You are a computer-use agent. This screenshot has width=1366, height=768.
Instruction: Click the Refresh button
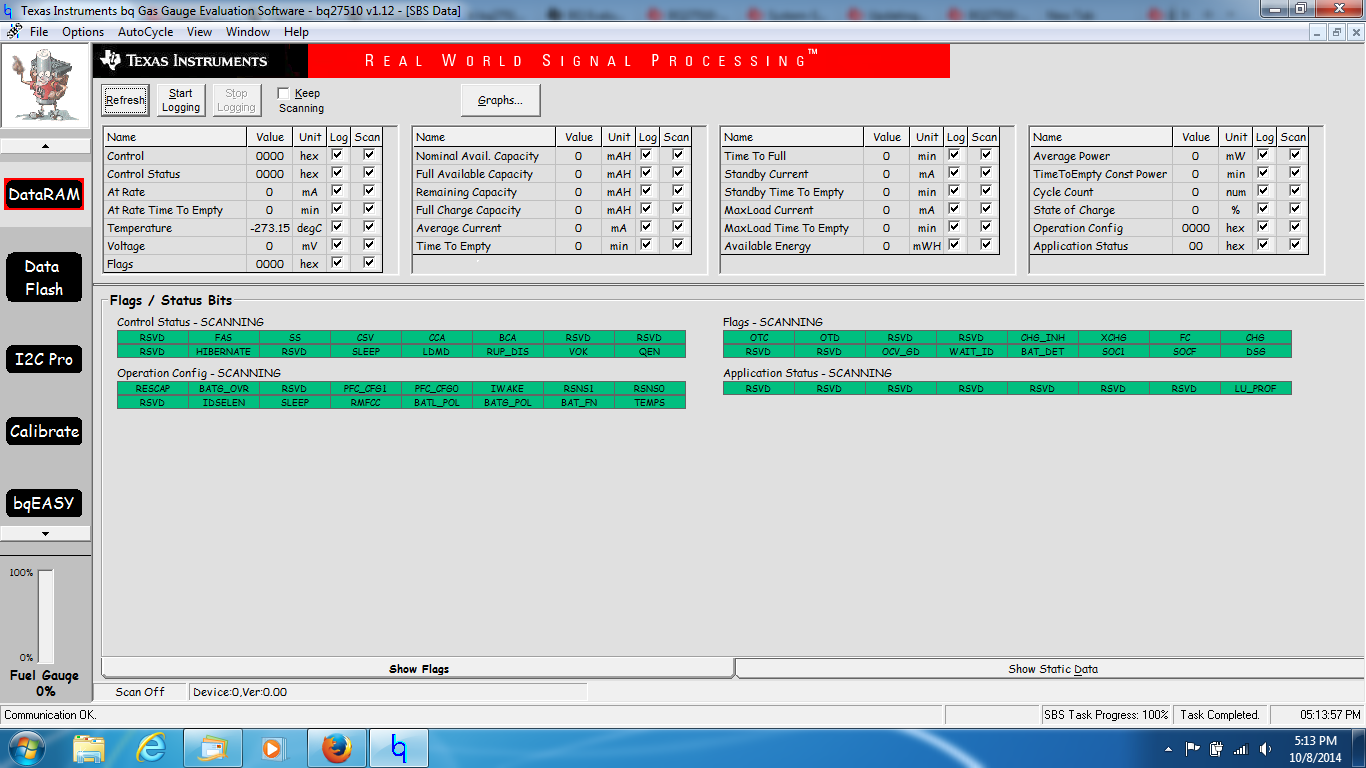point(125,100)
